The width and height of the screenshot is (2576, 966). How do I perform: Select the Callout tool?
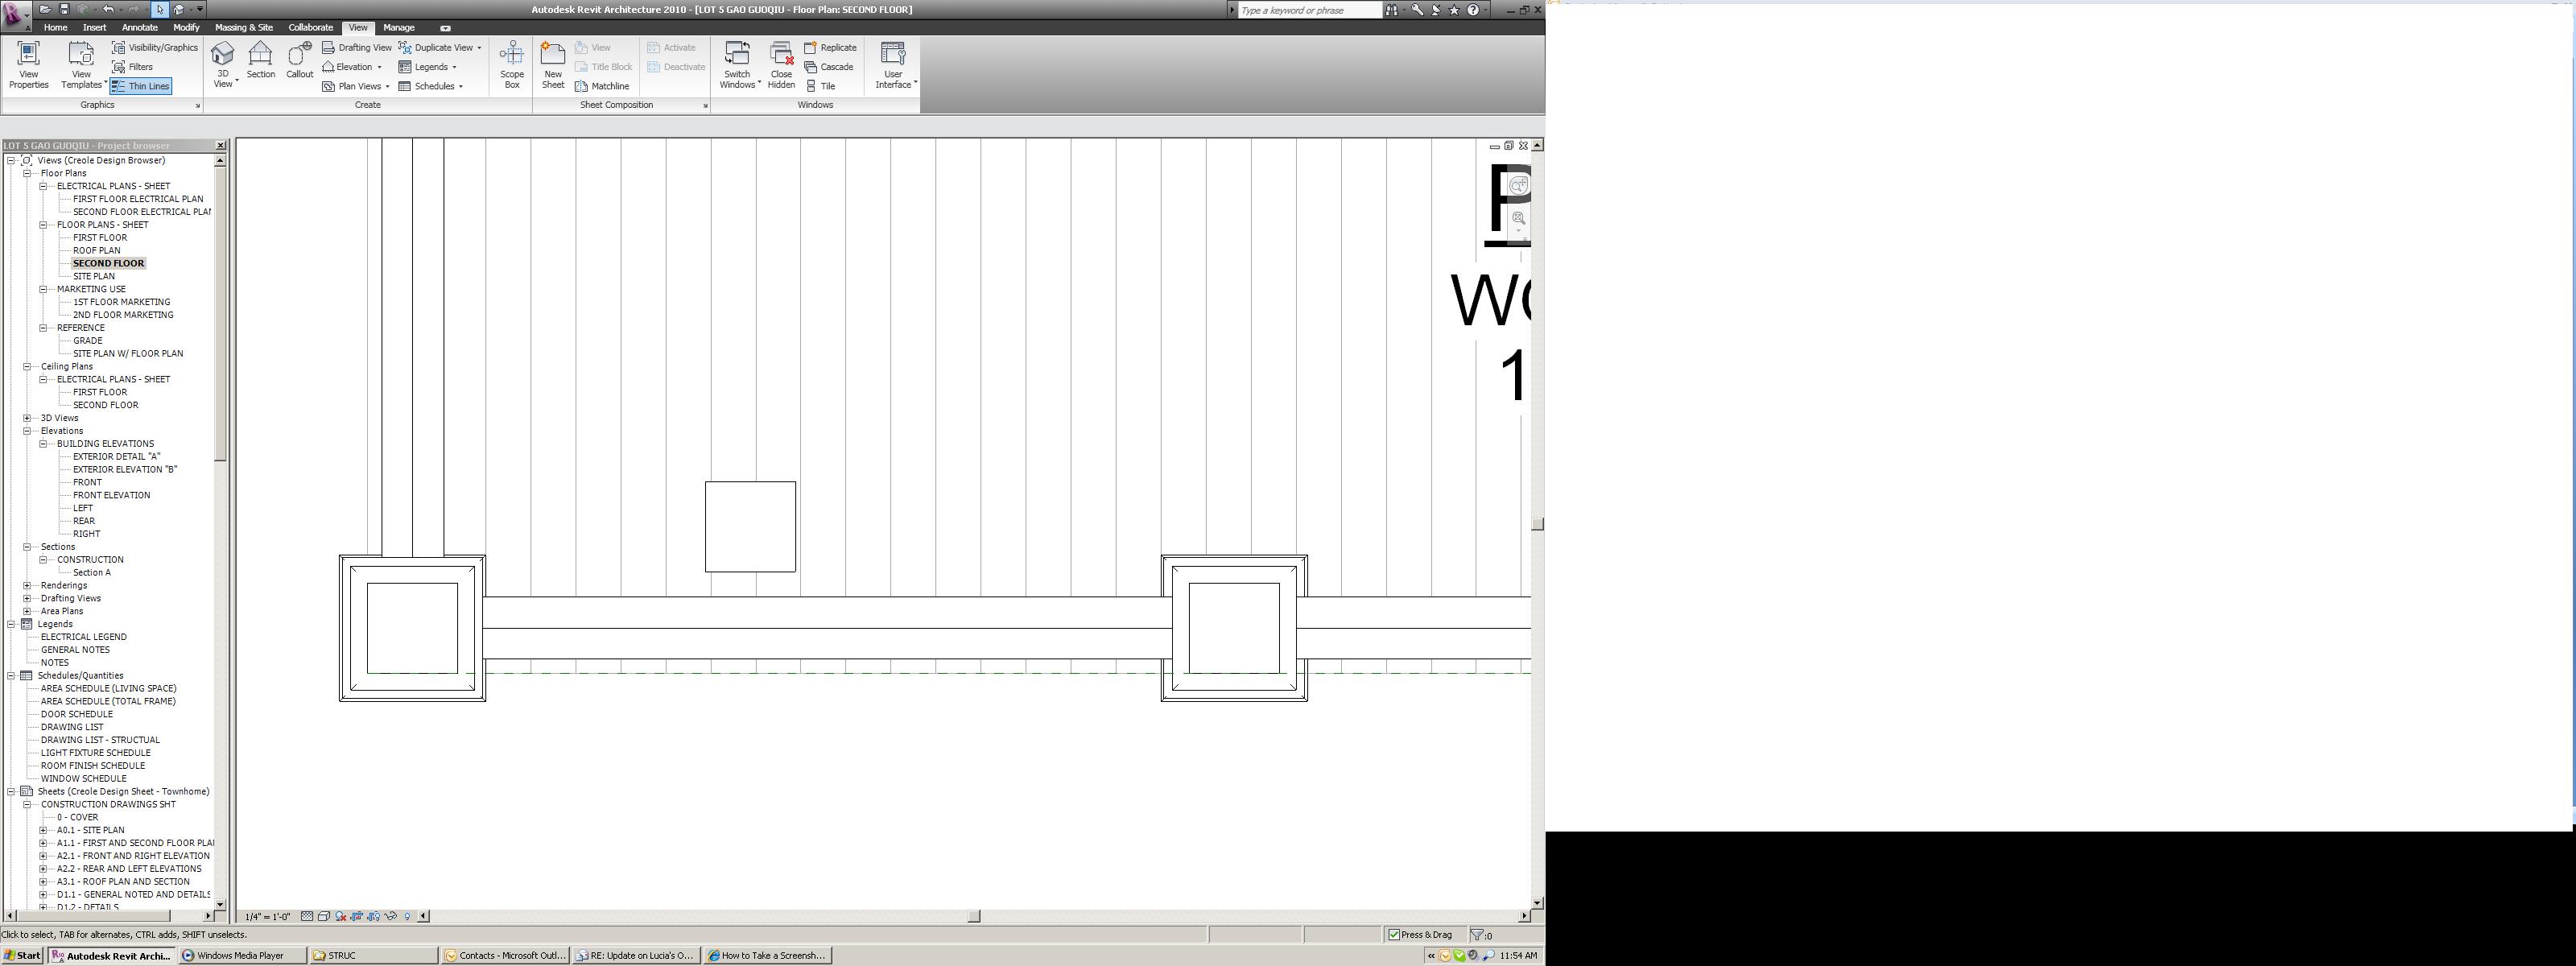point(299,60)
